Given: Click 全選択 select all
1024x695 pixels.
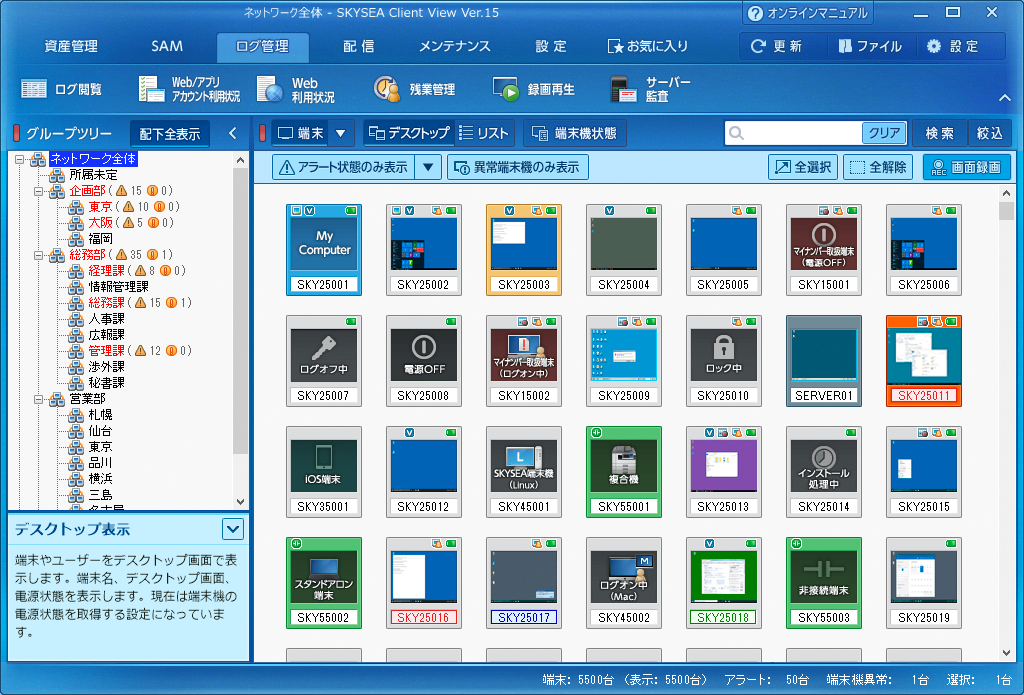Looking at the screenshot, I should pyautogui.click(x=803, y=167).
